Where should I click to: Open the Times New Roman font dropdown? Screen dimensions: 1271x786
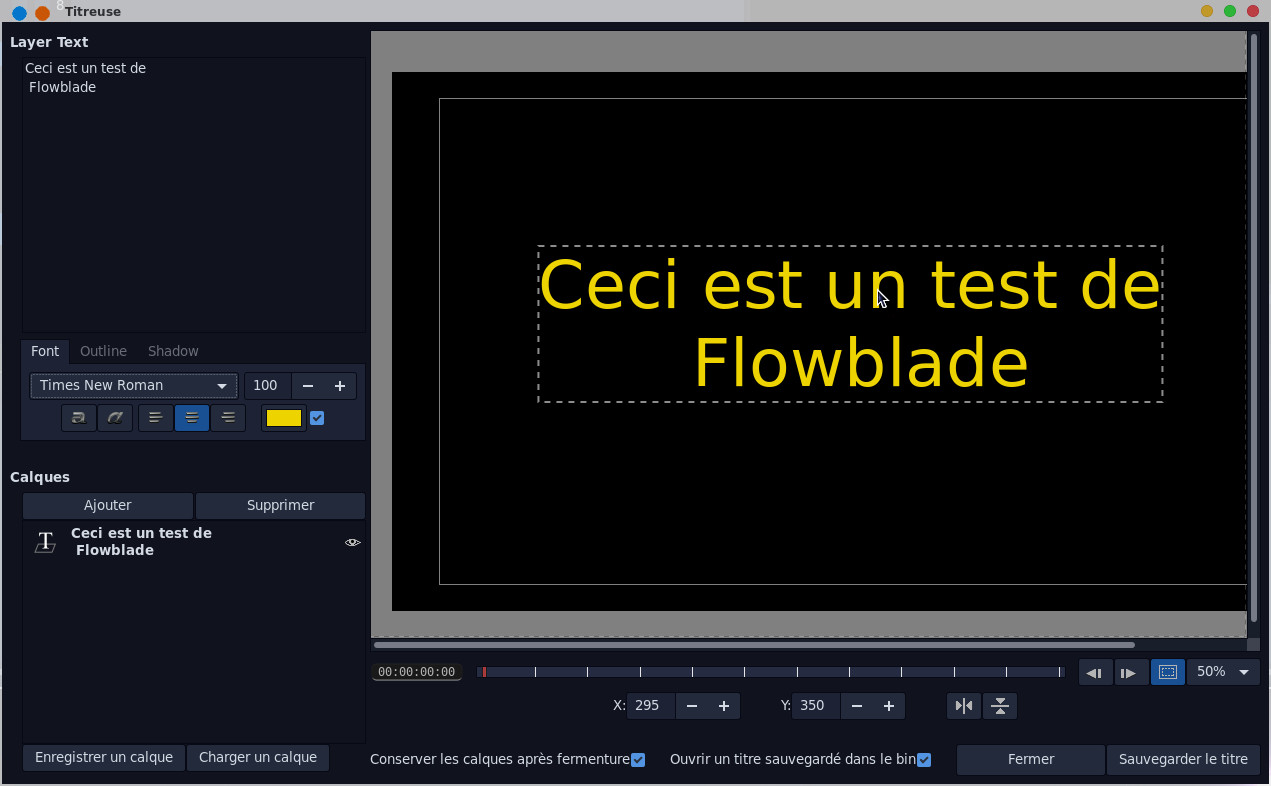[134, 386]
